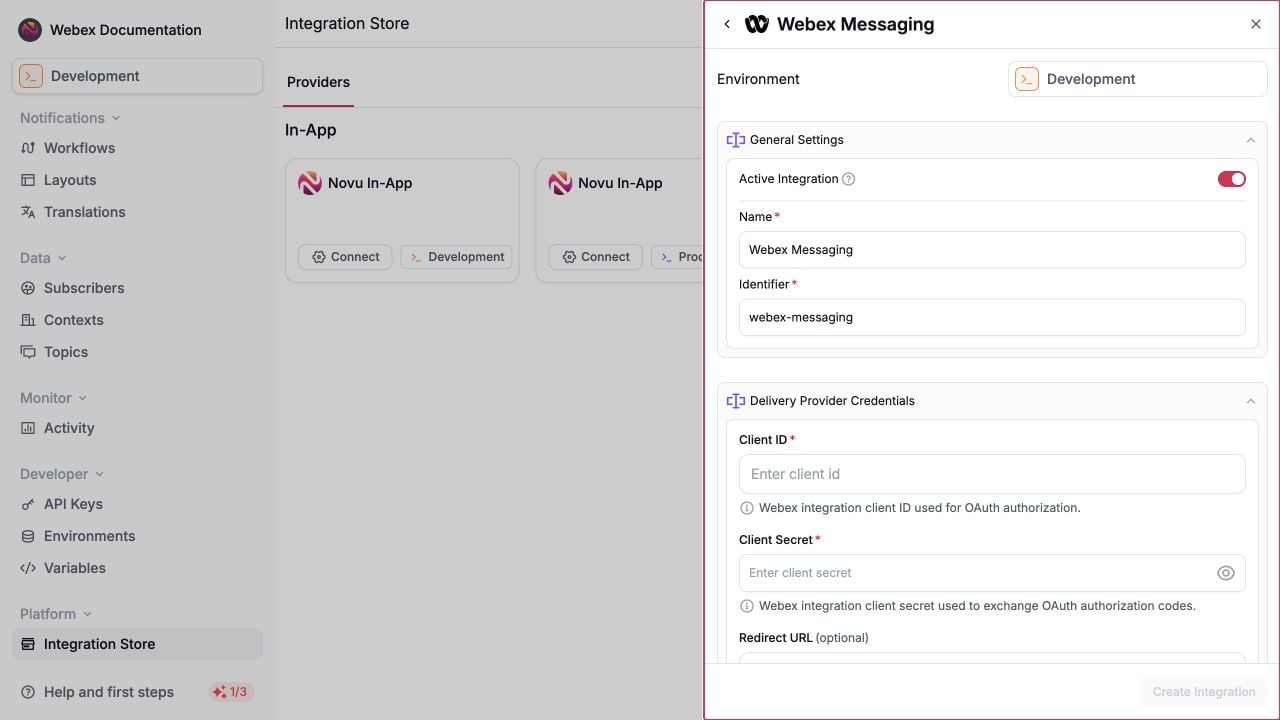
Task: Click Connect on the second Novu In-App card
Action: tap(595, 257)
